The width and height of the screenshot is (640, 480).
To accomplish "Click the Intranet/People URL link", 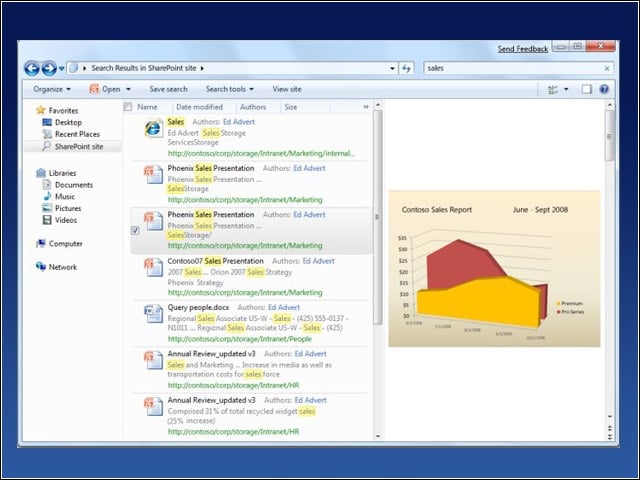I will coord(240,339).
